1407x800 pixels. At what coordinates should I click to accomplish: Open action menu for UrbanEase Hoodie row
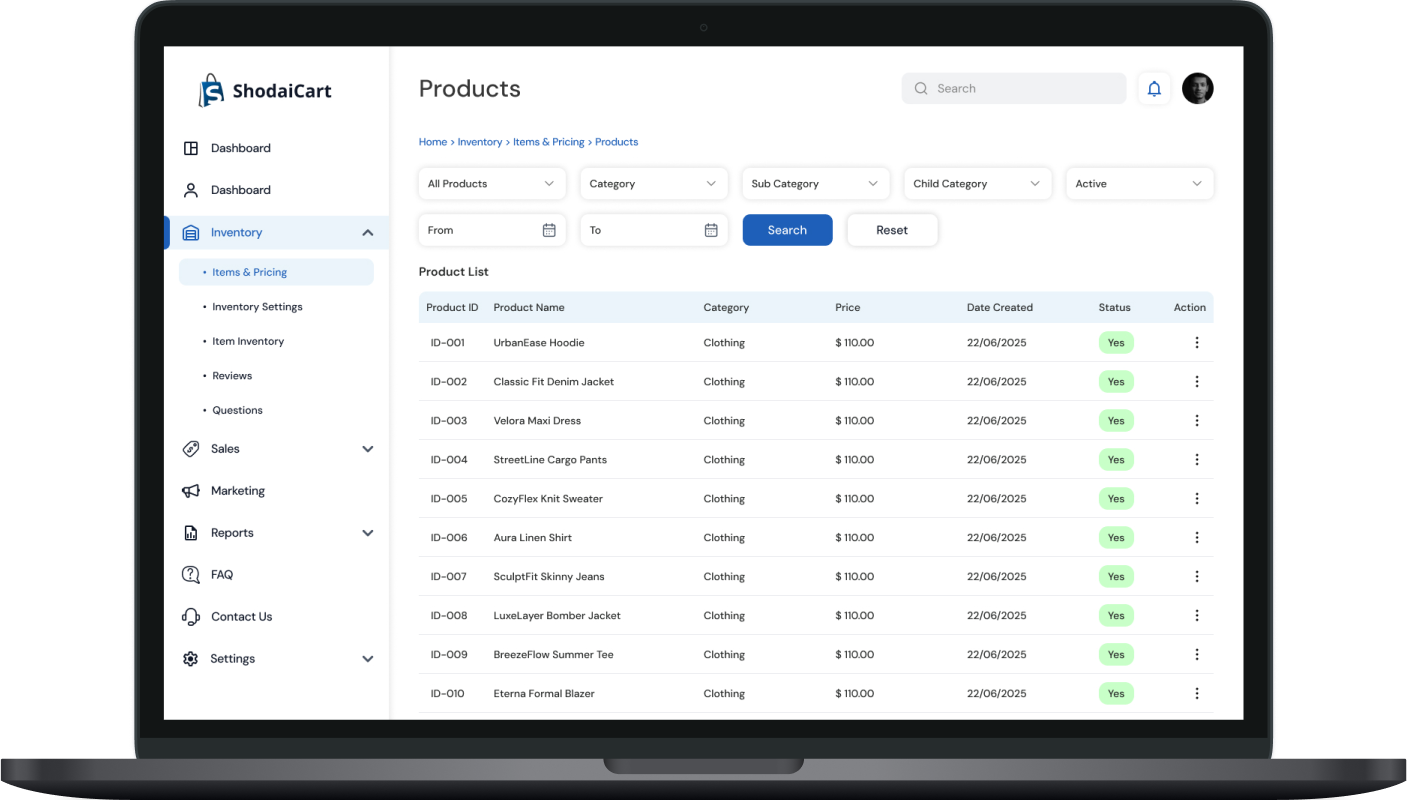(1196, 343)
